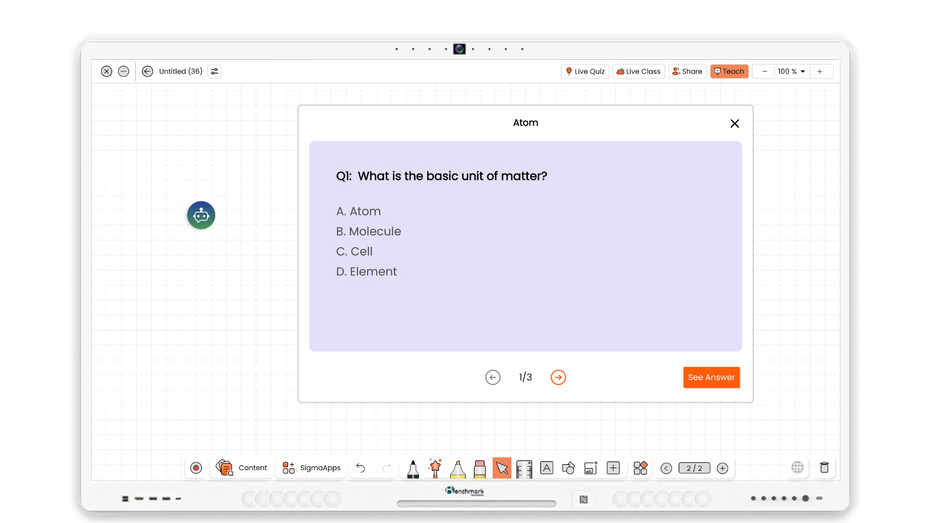Open the 100 % zoom dropdown
Image resolution: width=930 pixels, height=523 pixels.
pyautogui.click(x=791, y=71)
